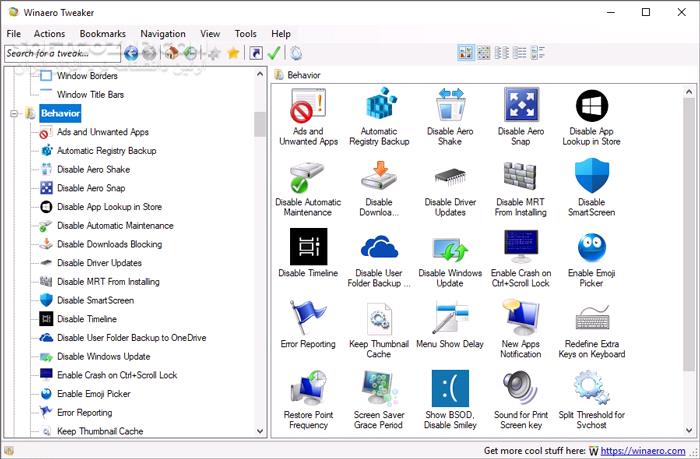
Task: Open Keep Thumbnail Cache tile
Action: click(x=379, y=330)
